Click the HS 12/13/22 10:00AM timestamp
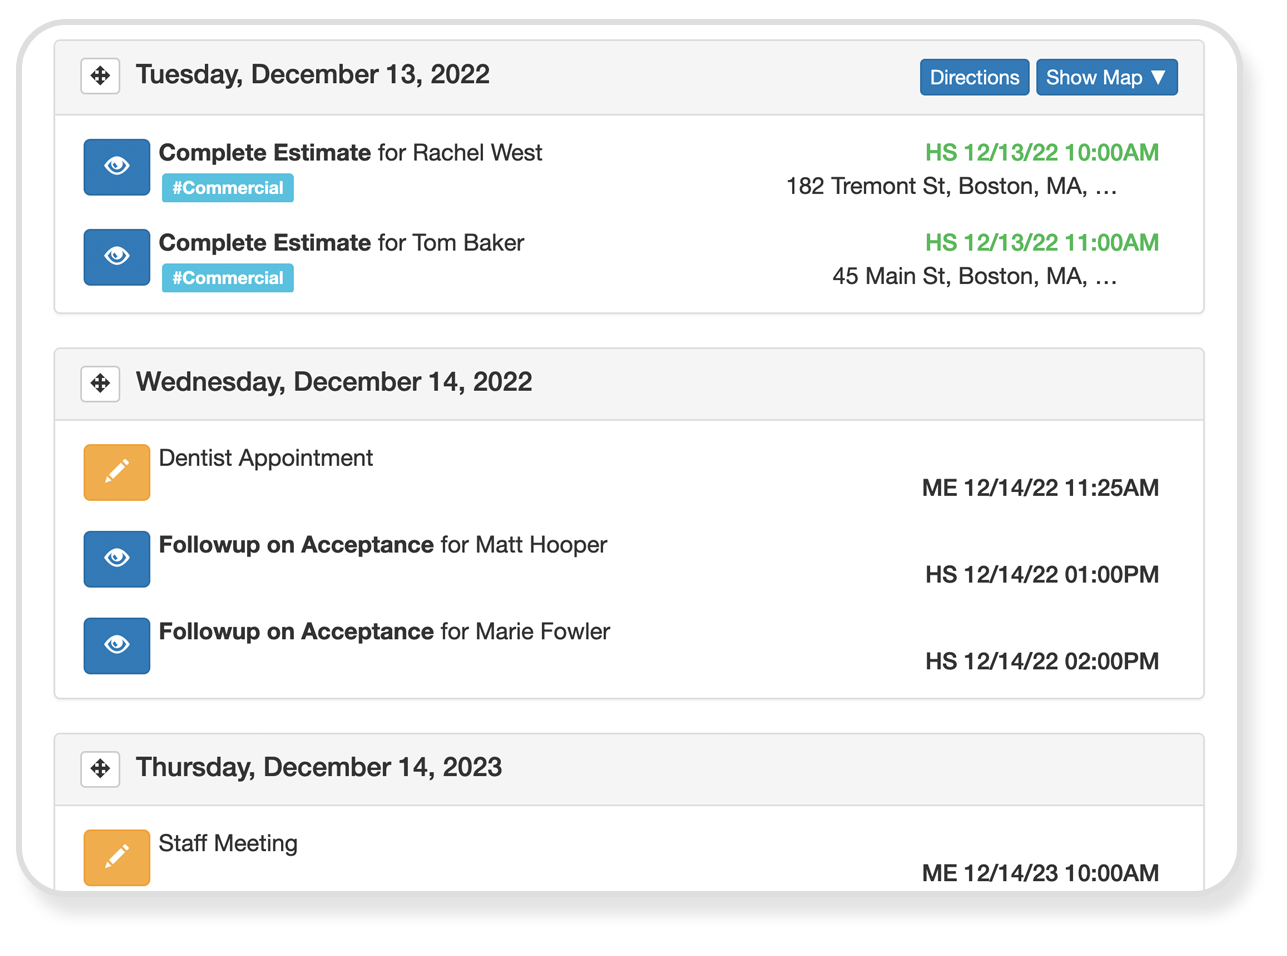This screenshot has height=956, width=1287. tap(1042, 152)
